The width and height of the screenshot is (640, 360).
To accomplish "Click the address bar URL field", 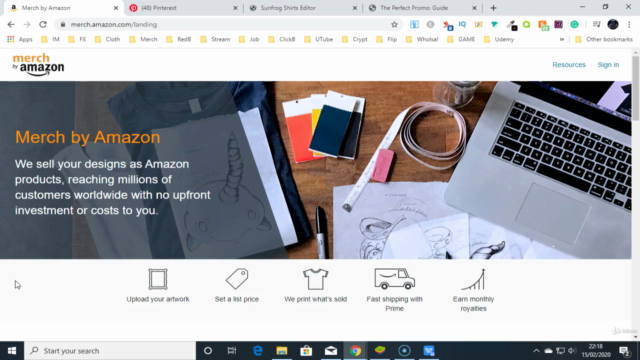I will pyautogui.click(x=229, y=24).
